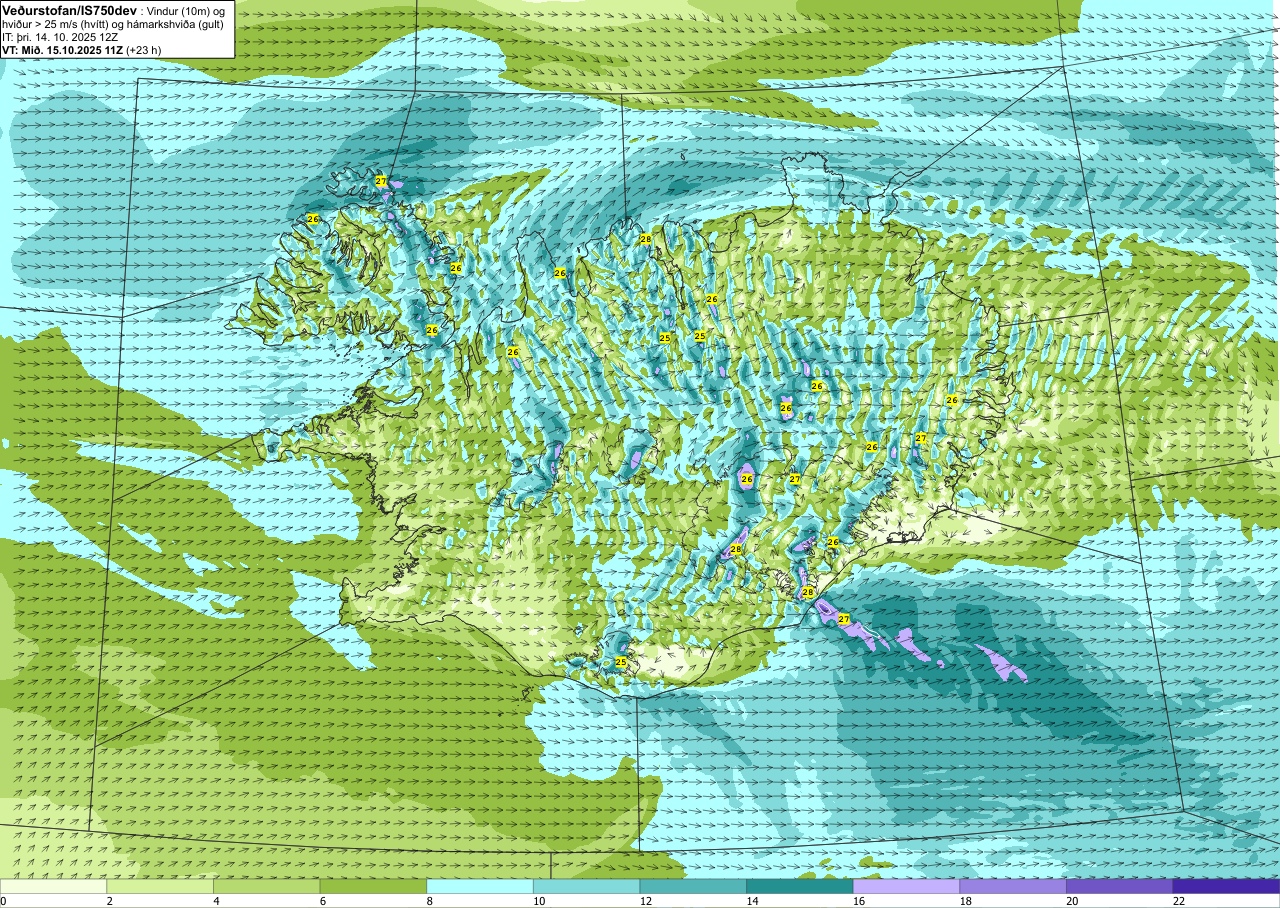Screen dimensions: 1280x908
Task: Select the 20–22 violet legend swatch
Action: pos(1120,886)
